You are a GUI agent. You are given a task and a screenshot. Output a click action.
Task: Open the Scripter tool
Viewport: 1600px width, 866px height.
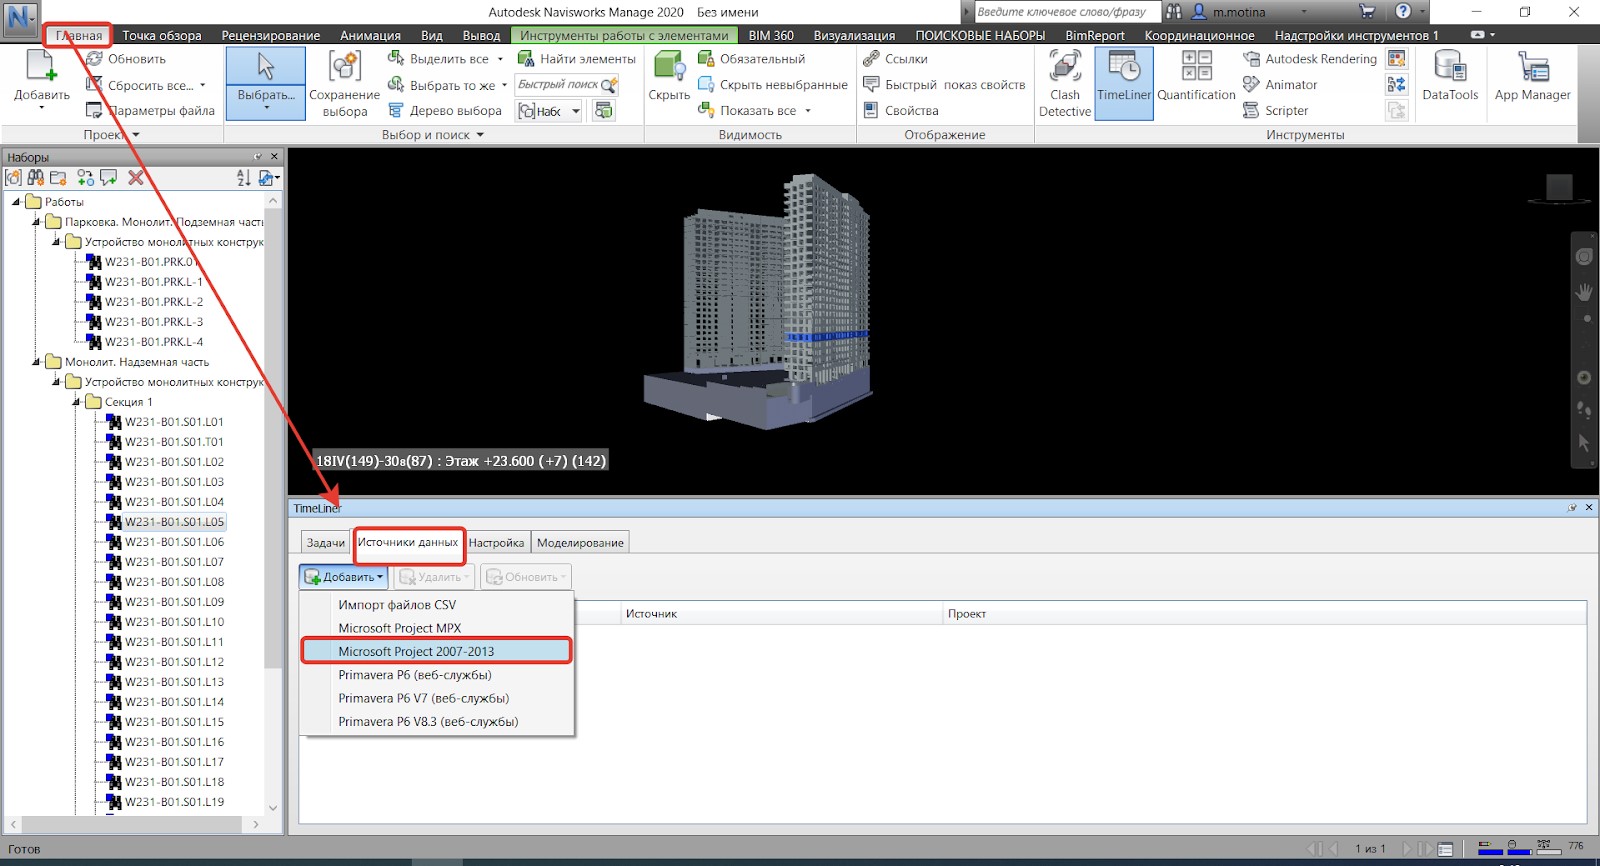1275,111
